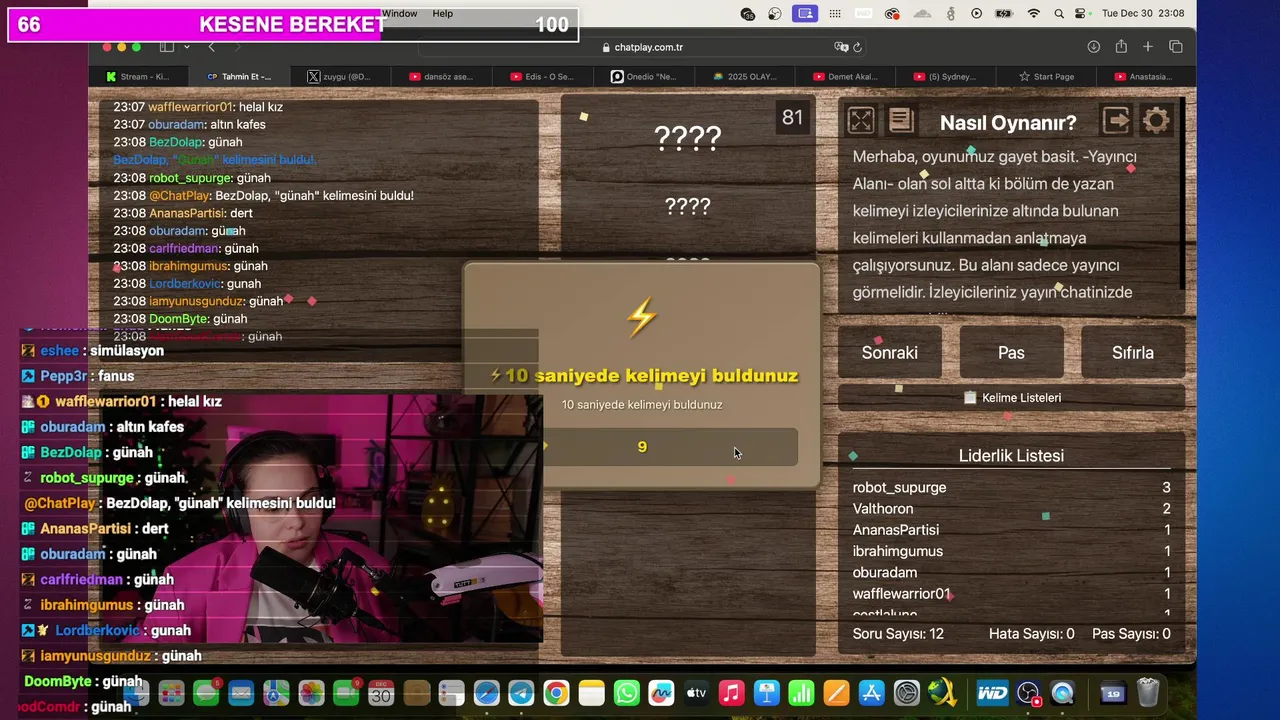Click the Liderlik Listesi heading

(x=1011, y=456)
